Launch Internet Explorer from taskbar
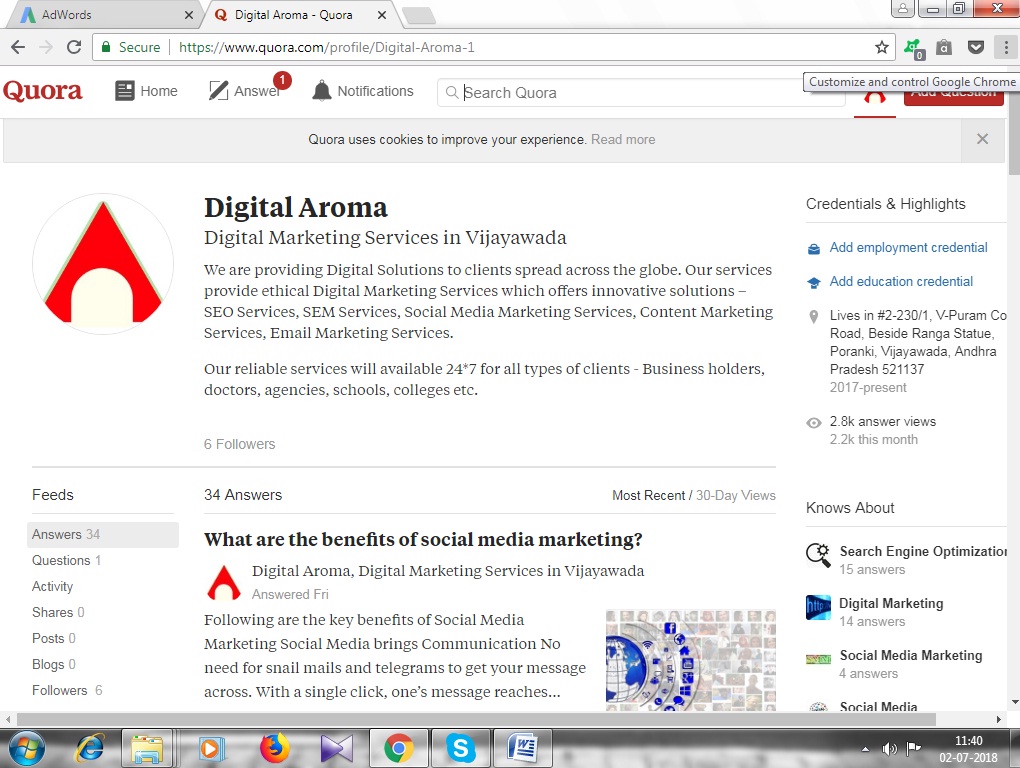 click(89, 749)
